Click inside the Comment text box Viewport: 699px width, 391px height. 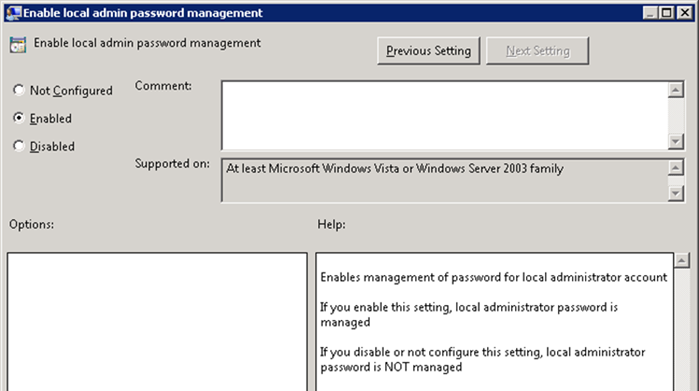click(444, 115)
